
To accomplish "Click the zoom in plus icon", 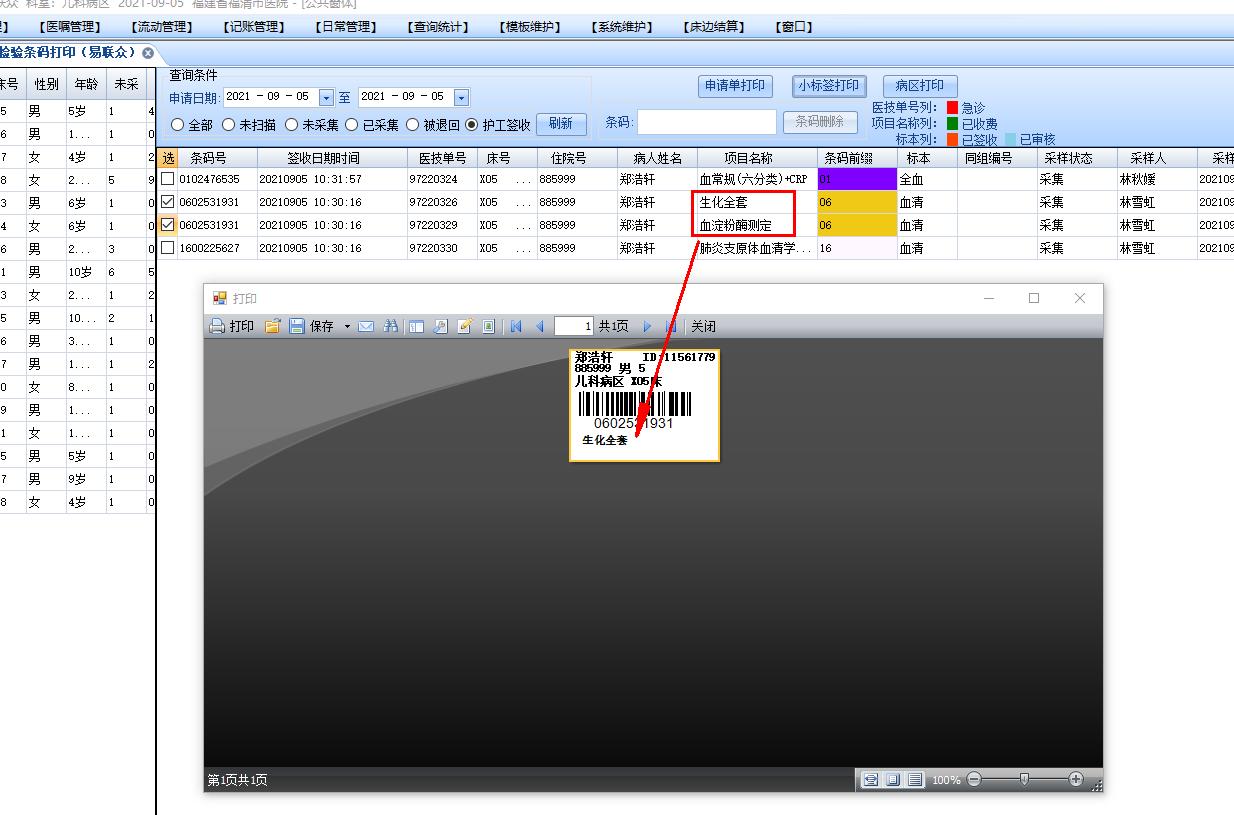I will 1076,779.
